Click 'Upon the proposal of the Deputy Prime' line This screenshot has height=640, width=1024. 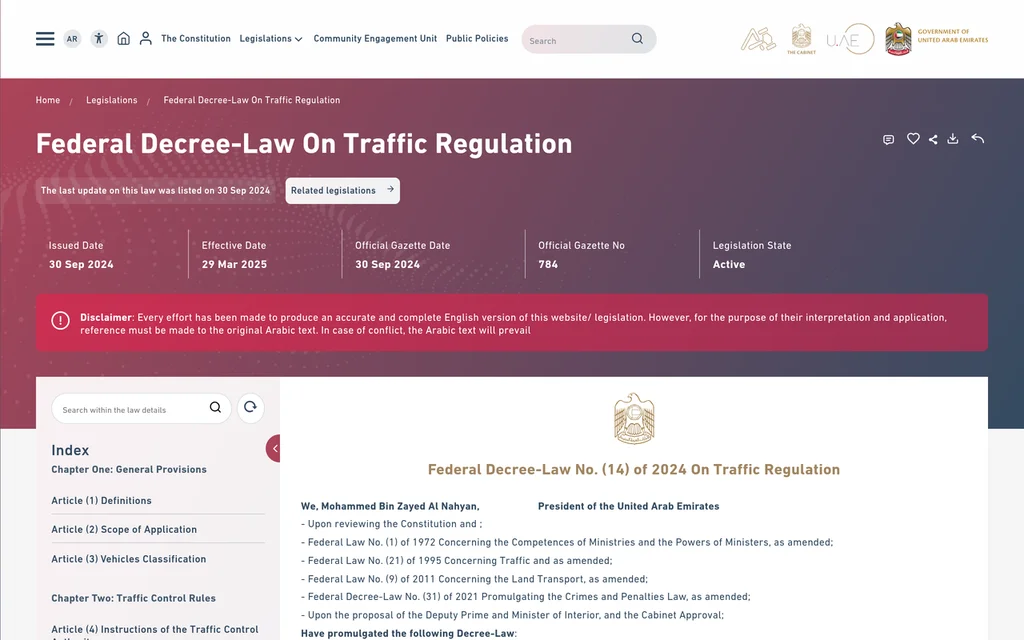512,615
